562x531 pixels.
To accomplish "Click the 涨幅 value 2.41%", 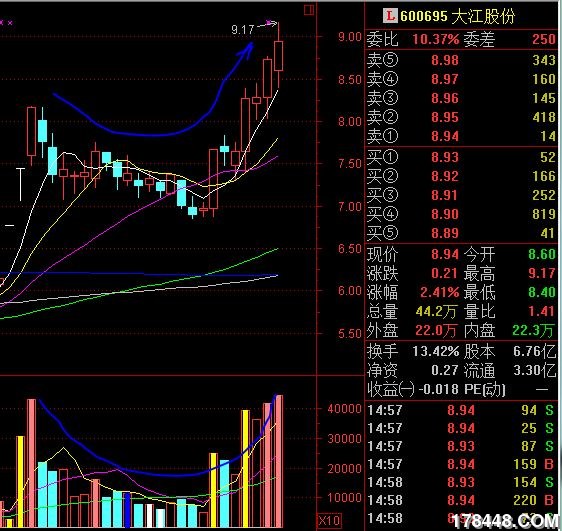I will [439, 292].
